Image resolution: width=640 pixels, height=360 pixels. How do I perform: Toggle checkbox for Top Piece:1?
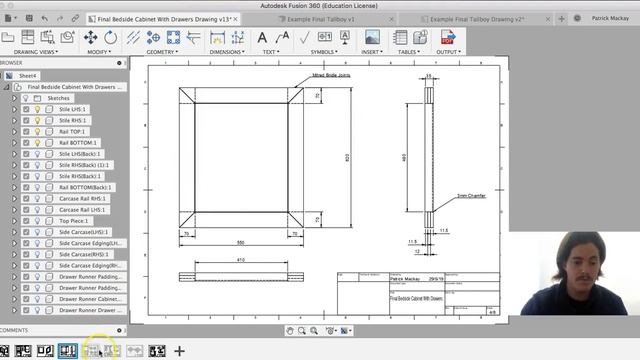click(x=26, y=221)
